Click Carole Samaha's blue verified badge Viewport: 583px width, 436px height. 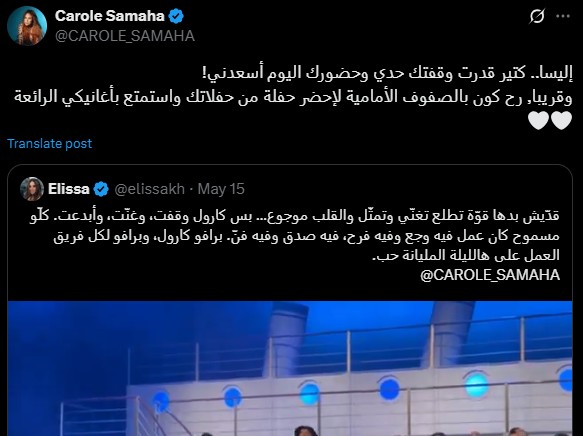pyautogui.click(x=176, y=16)
